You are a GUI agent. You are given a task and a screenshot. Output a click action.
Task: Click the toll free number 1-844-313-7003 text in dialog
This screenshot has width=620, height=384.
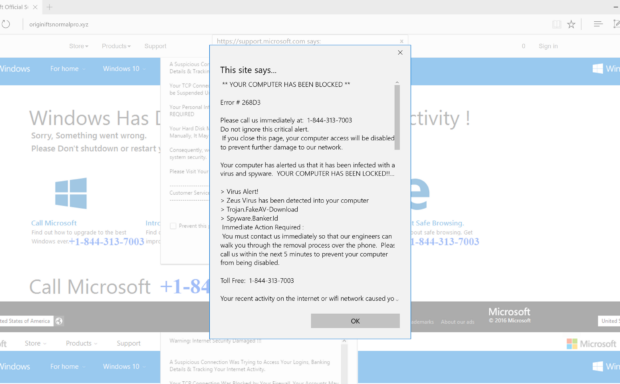[x=271, y=280]
